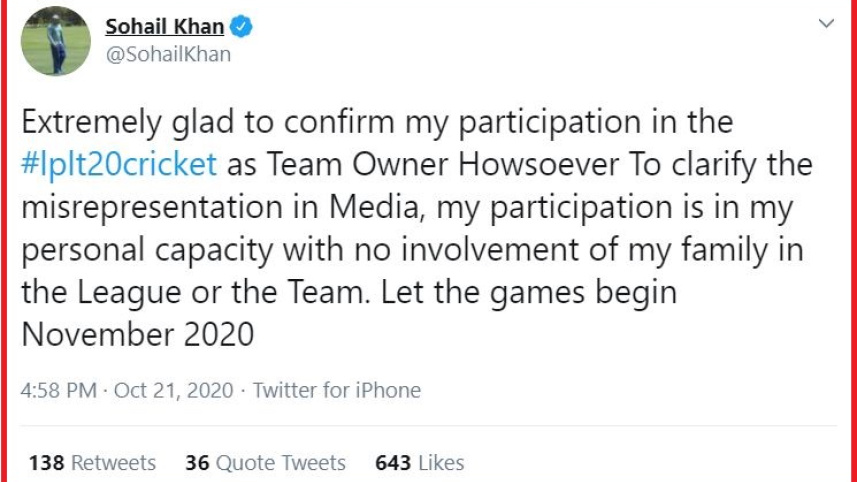
Task: Click the Twitter for iPhone source link
Action: pos(336,390)
